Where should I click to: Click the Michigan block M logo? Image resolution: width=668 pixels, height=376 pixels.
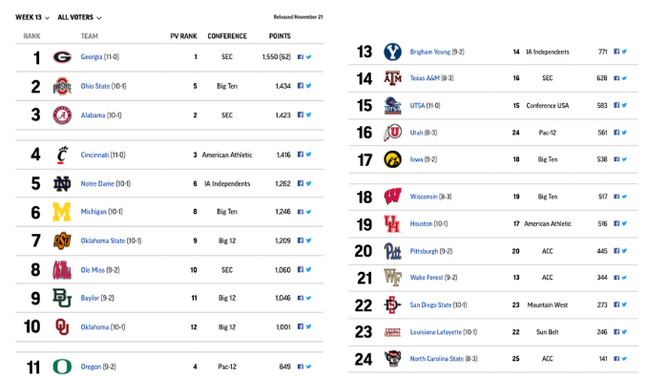(x=62, y=212)
